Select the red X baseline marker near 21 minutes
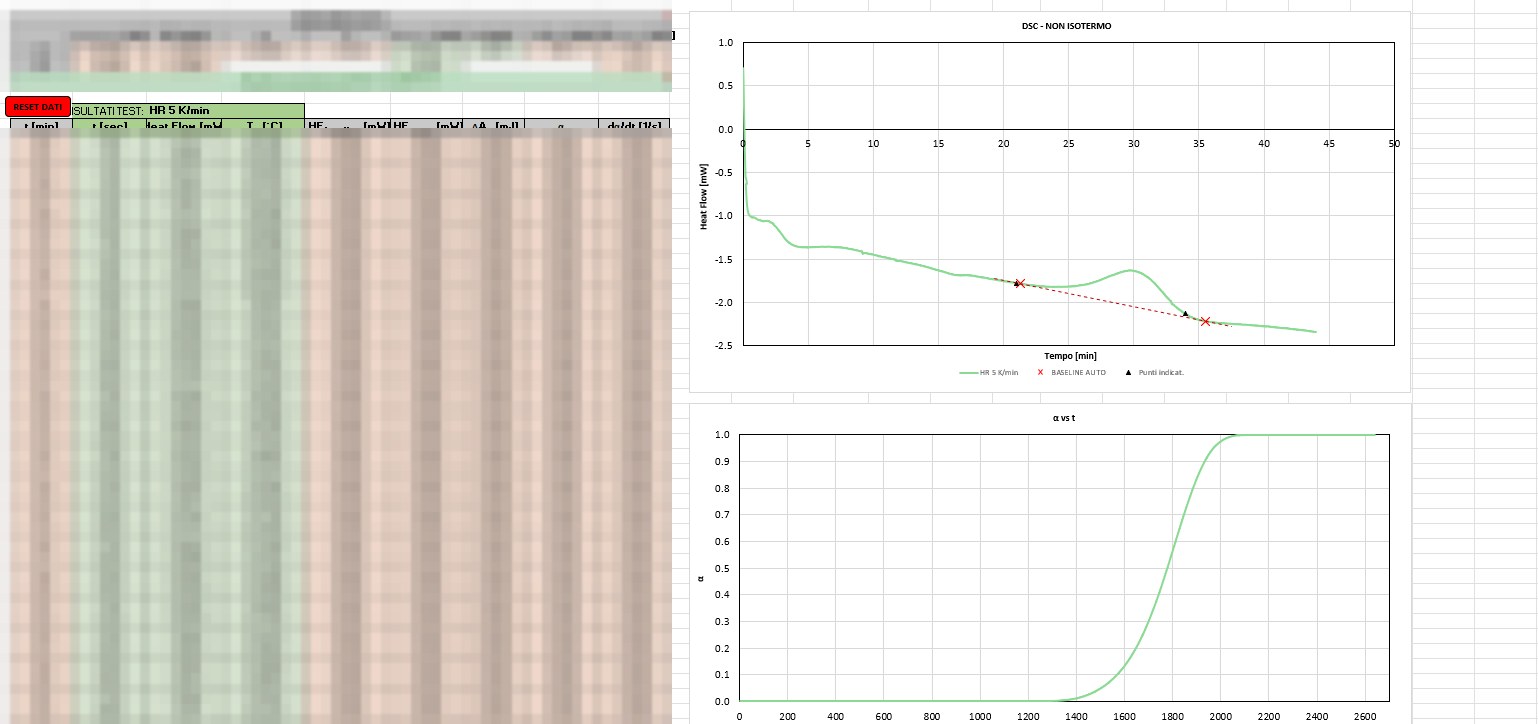This screenshot has width=1538, height=724. pyautogui.click(x=1020, y=283)
